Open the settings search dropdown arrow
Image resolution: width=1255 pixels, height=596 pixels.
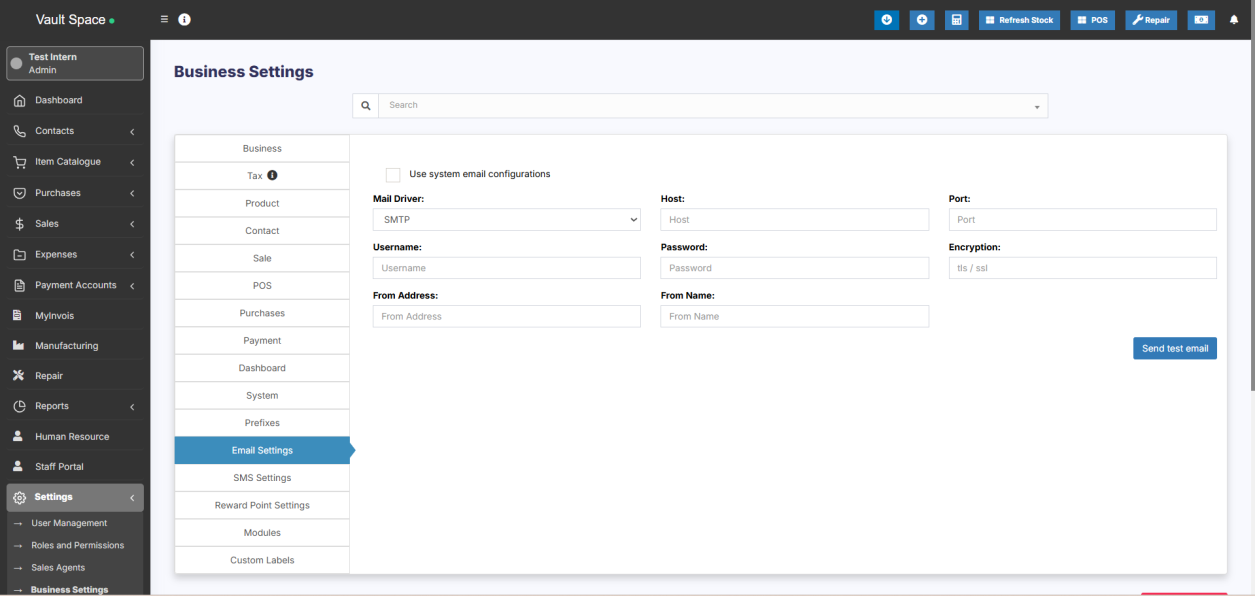click(1036, 106)
